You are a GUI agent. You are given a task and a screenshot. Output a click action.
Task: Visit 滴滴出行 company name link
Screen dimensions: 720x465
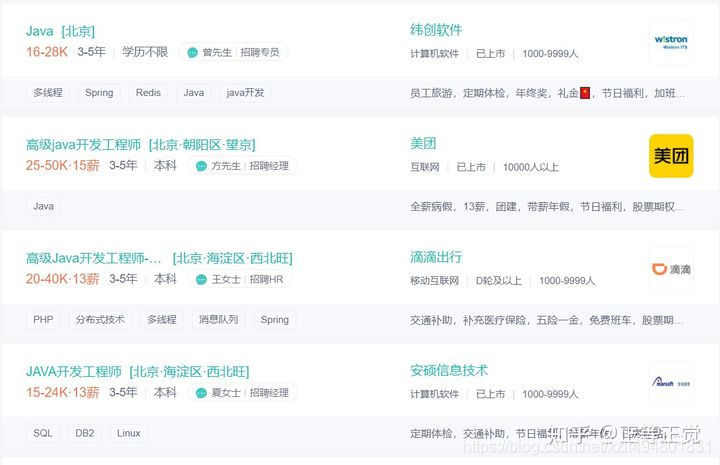pyautogui.click(x=436, y=257)
